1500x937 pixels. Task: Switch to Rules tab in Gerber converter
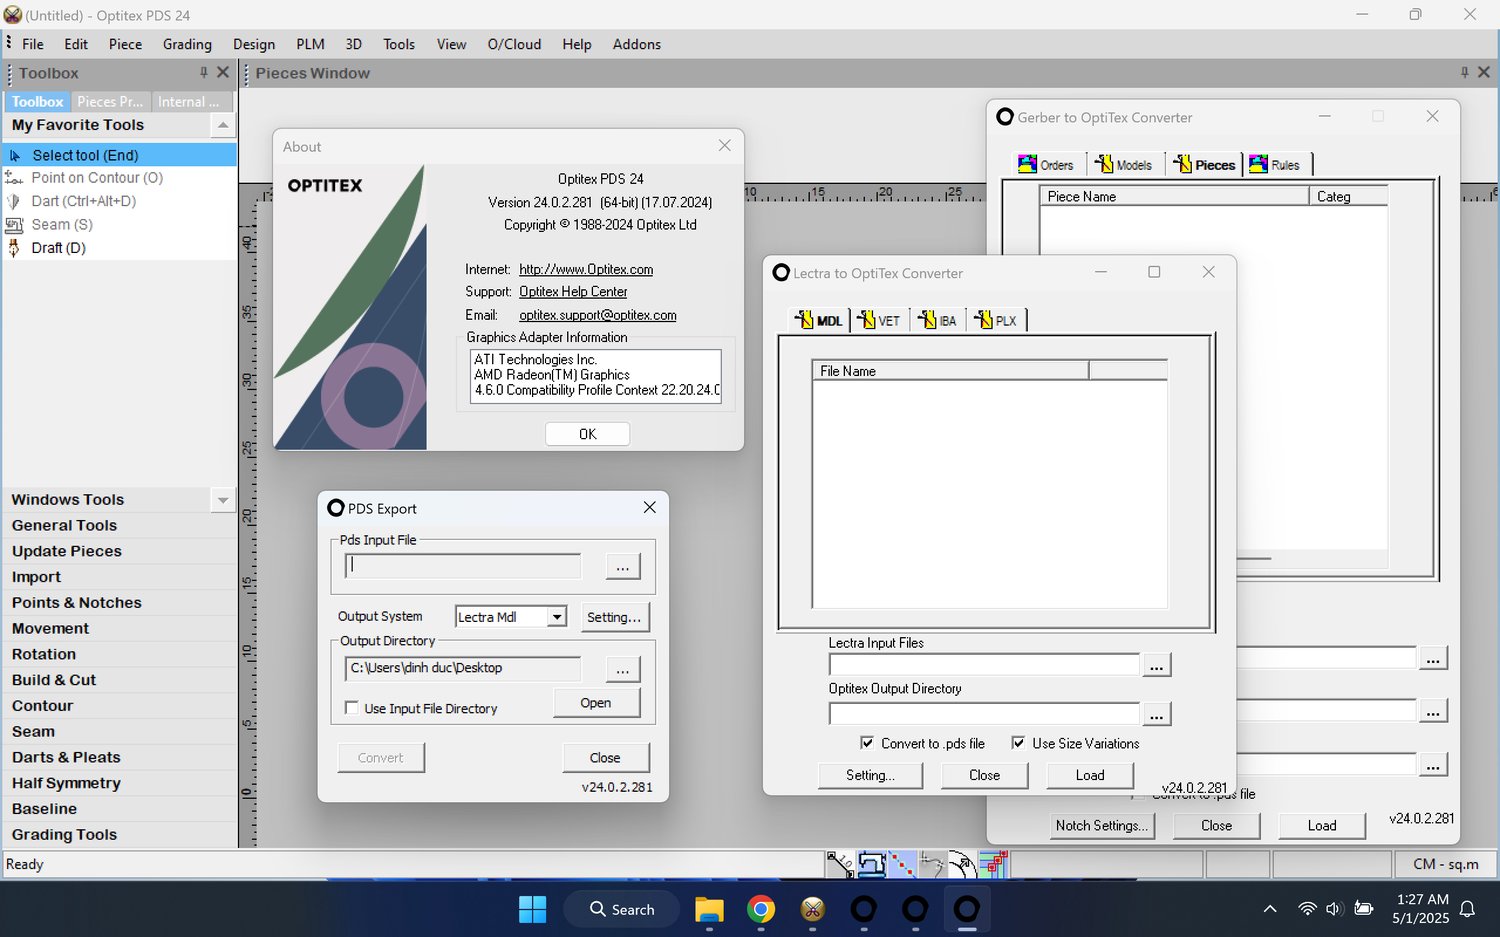click(1275, 165)
